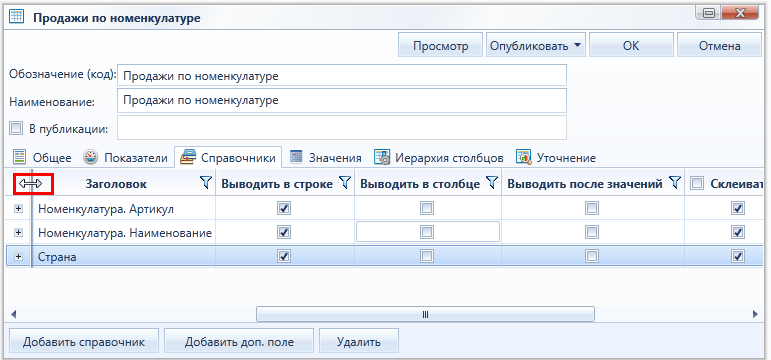771x360 pixels.
Task: Open filter for Выводить в строке column
Action: tap(346, 183)
